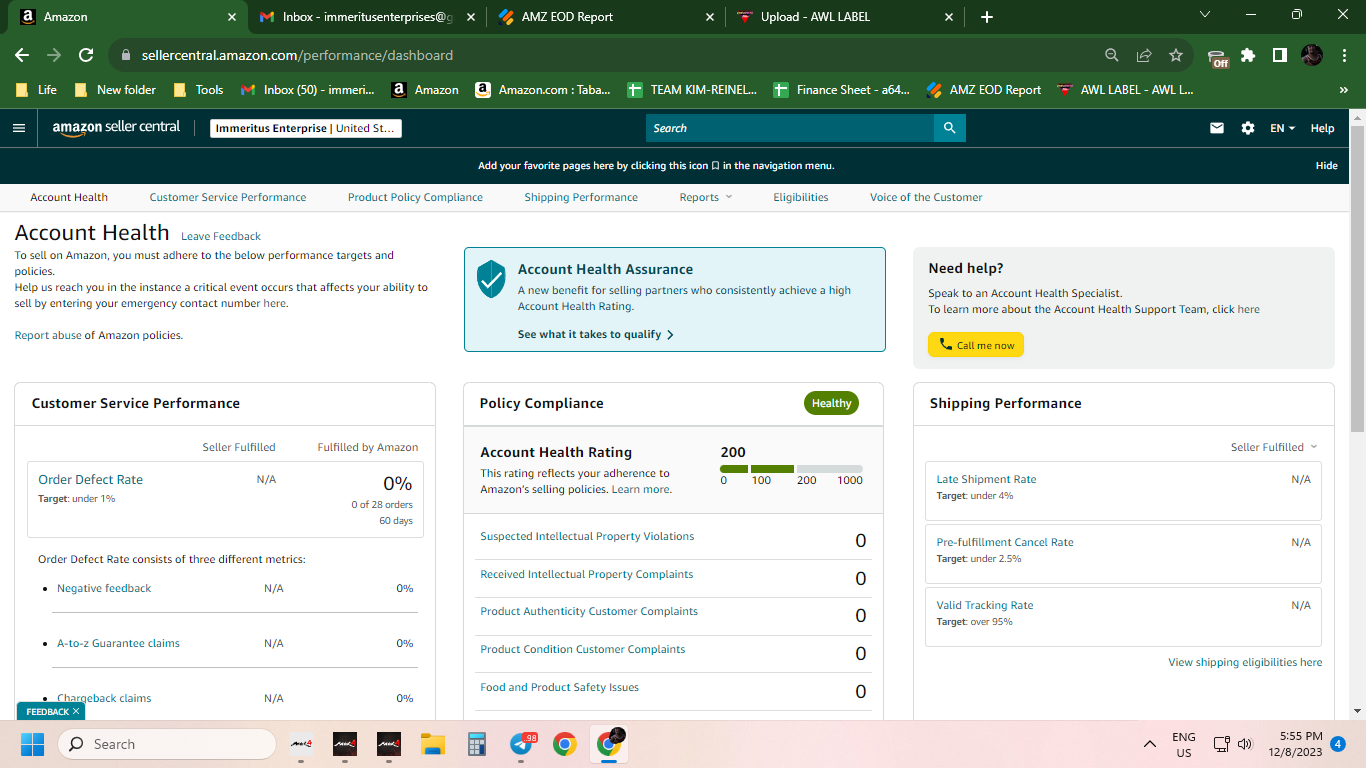Viewport: 1366px width, 768px height.
Task: Switch to the AMZ EOD Report browser tab
Action: click(605, 17)
